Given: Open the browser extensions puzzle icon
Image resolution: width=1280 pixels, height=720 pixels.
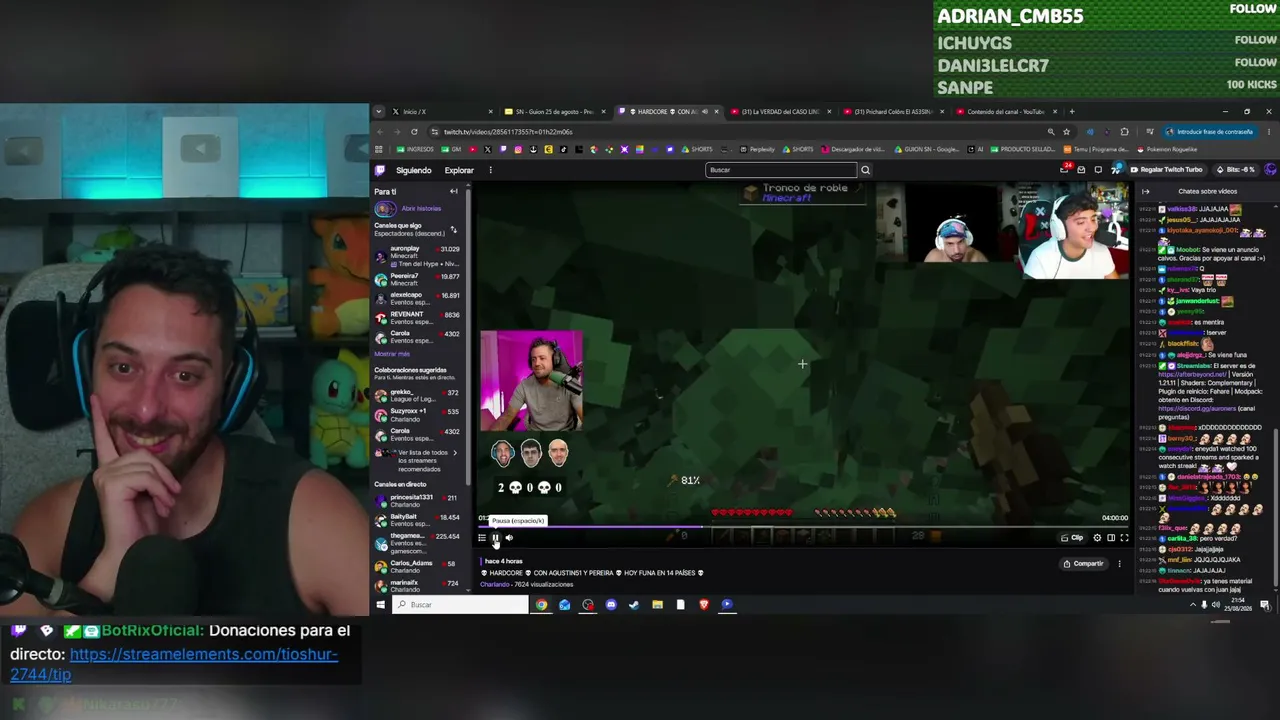Looking at the screenshot, I should point(1124,131).
